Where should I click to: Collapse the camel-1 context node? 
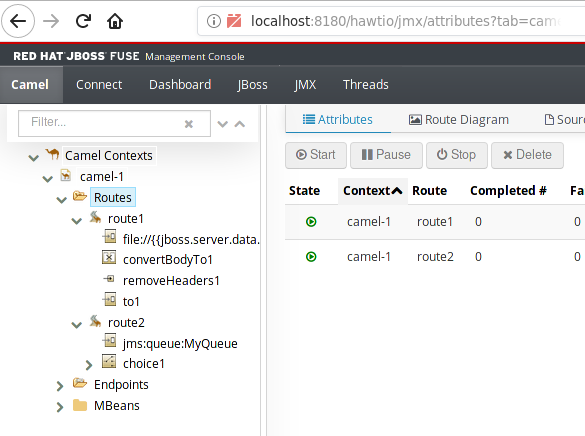[x=48, y=179]
